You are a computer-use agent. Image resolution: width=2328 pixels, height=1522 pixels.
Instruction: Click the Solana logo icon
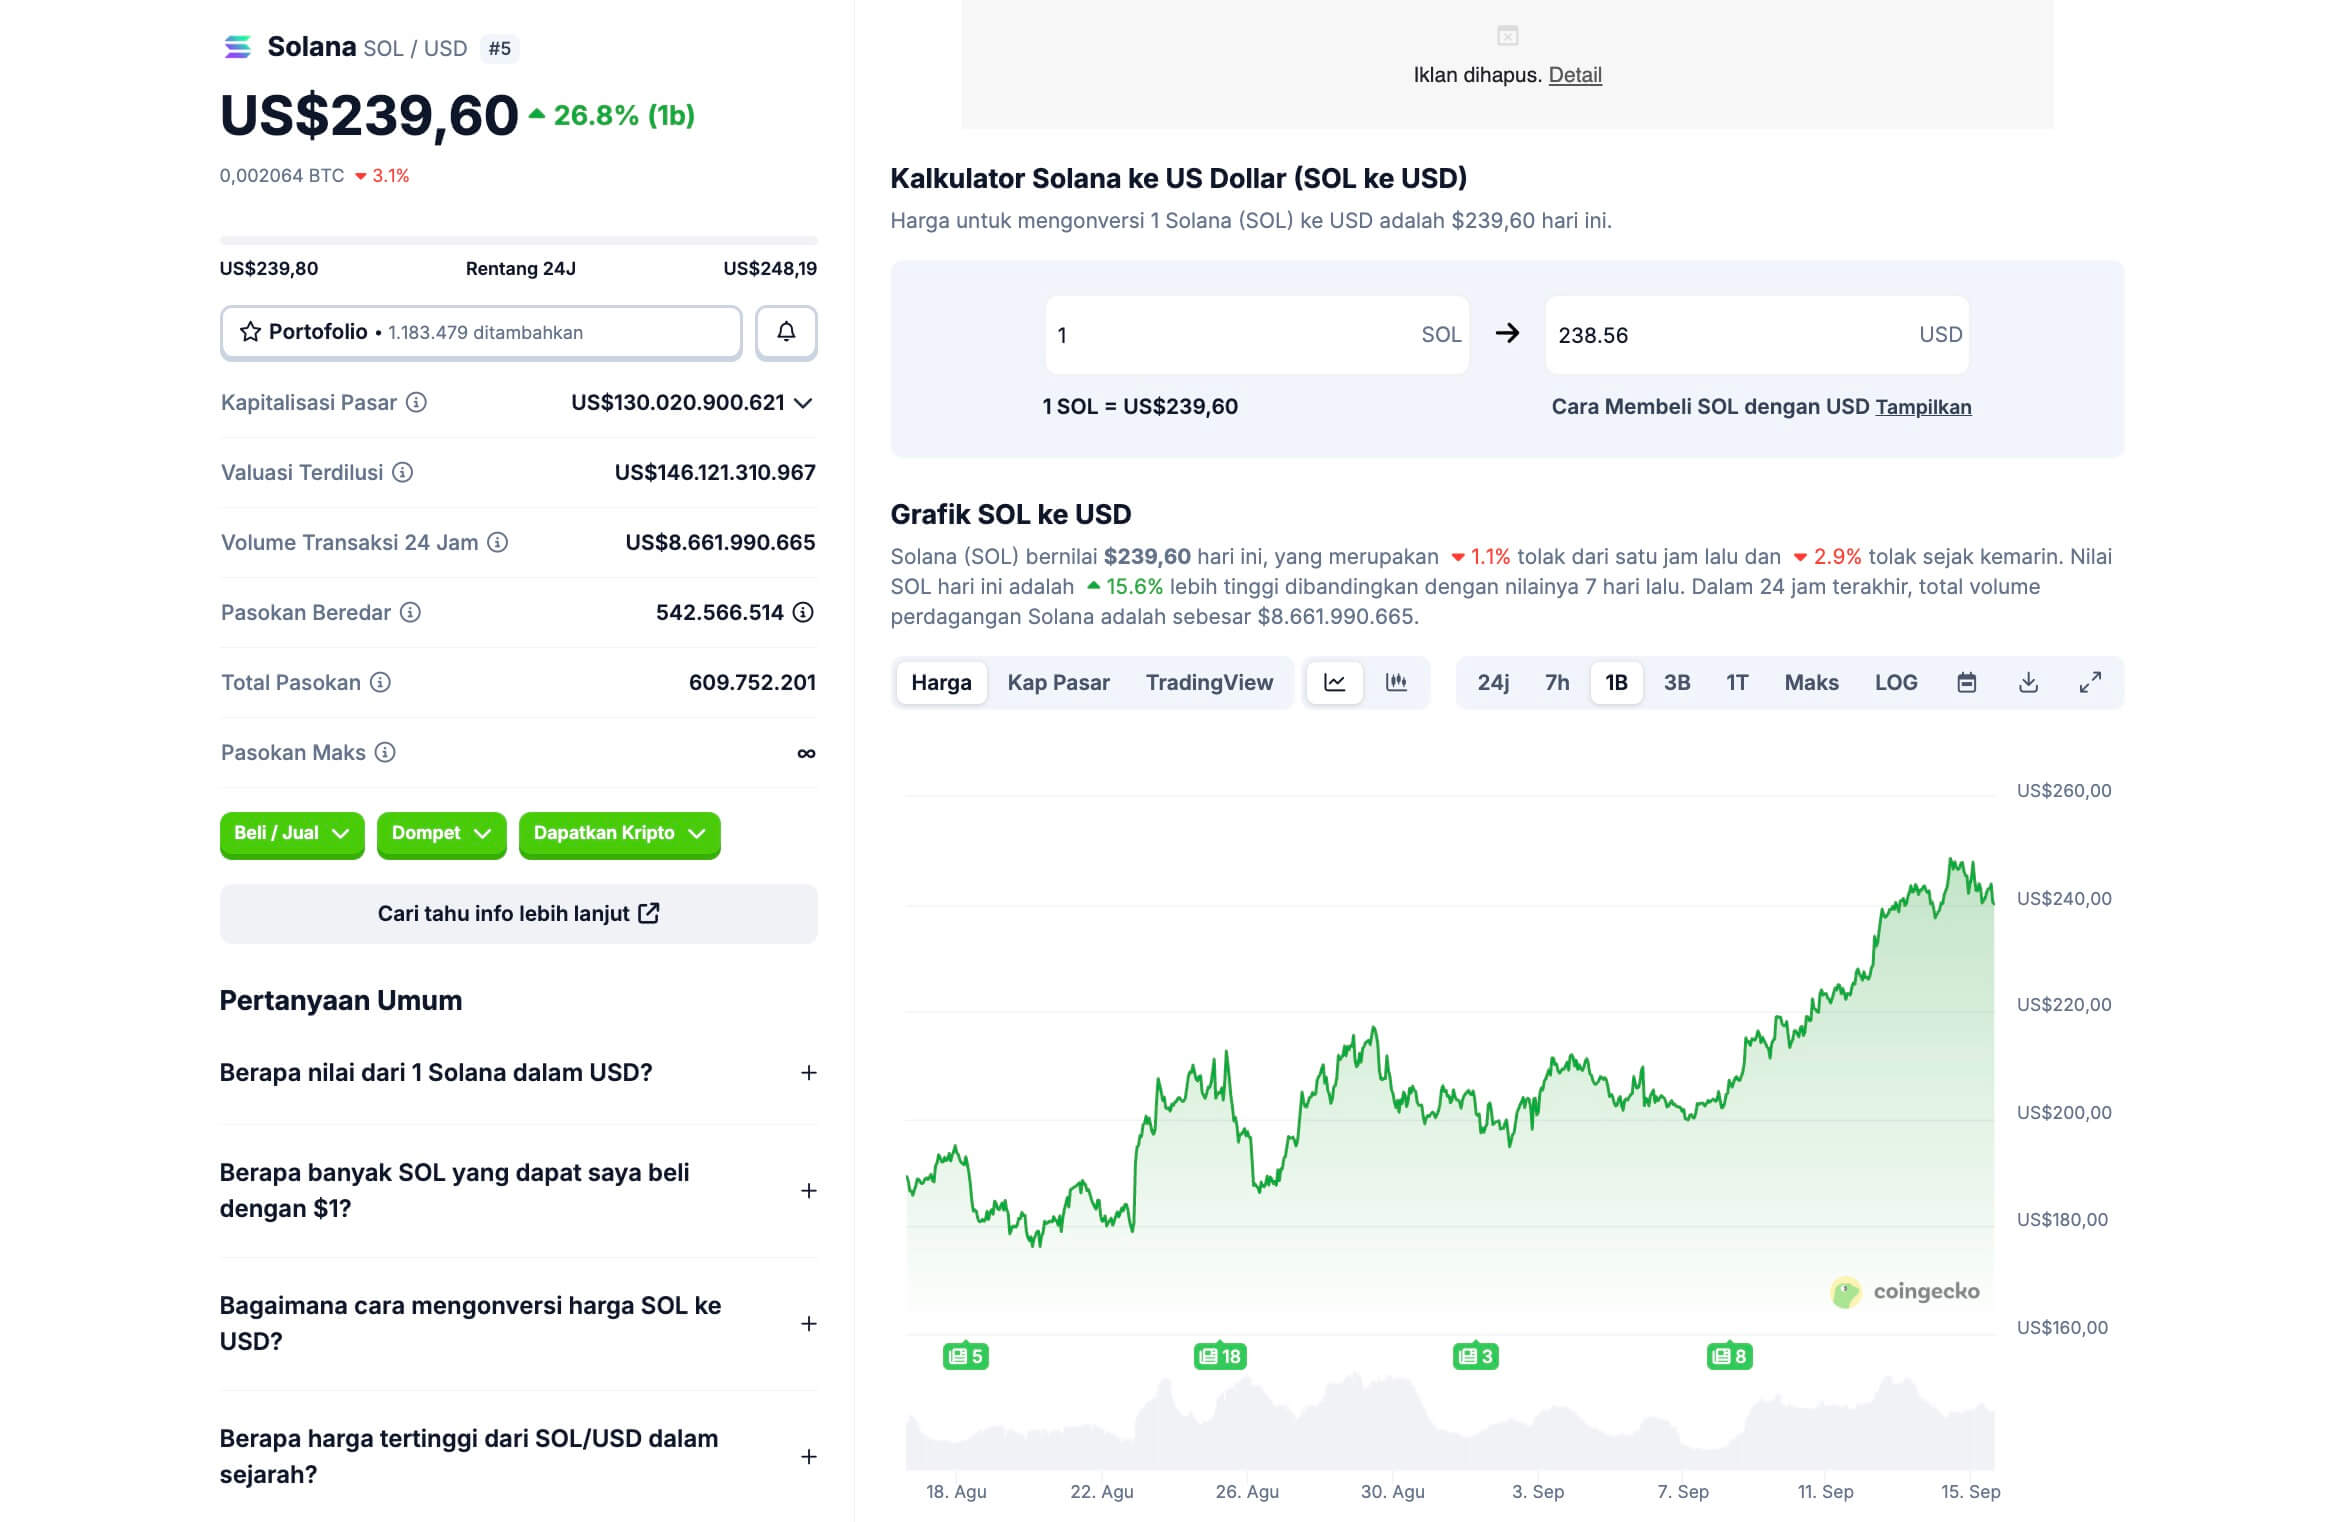[x=238, y=47]
